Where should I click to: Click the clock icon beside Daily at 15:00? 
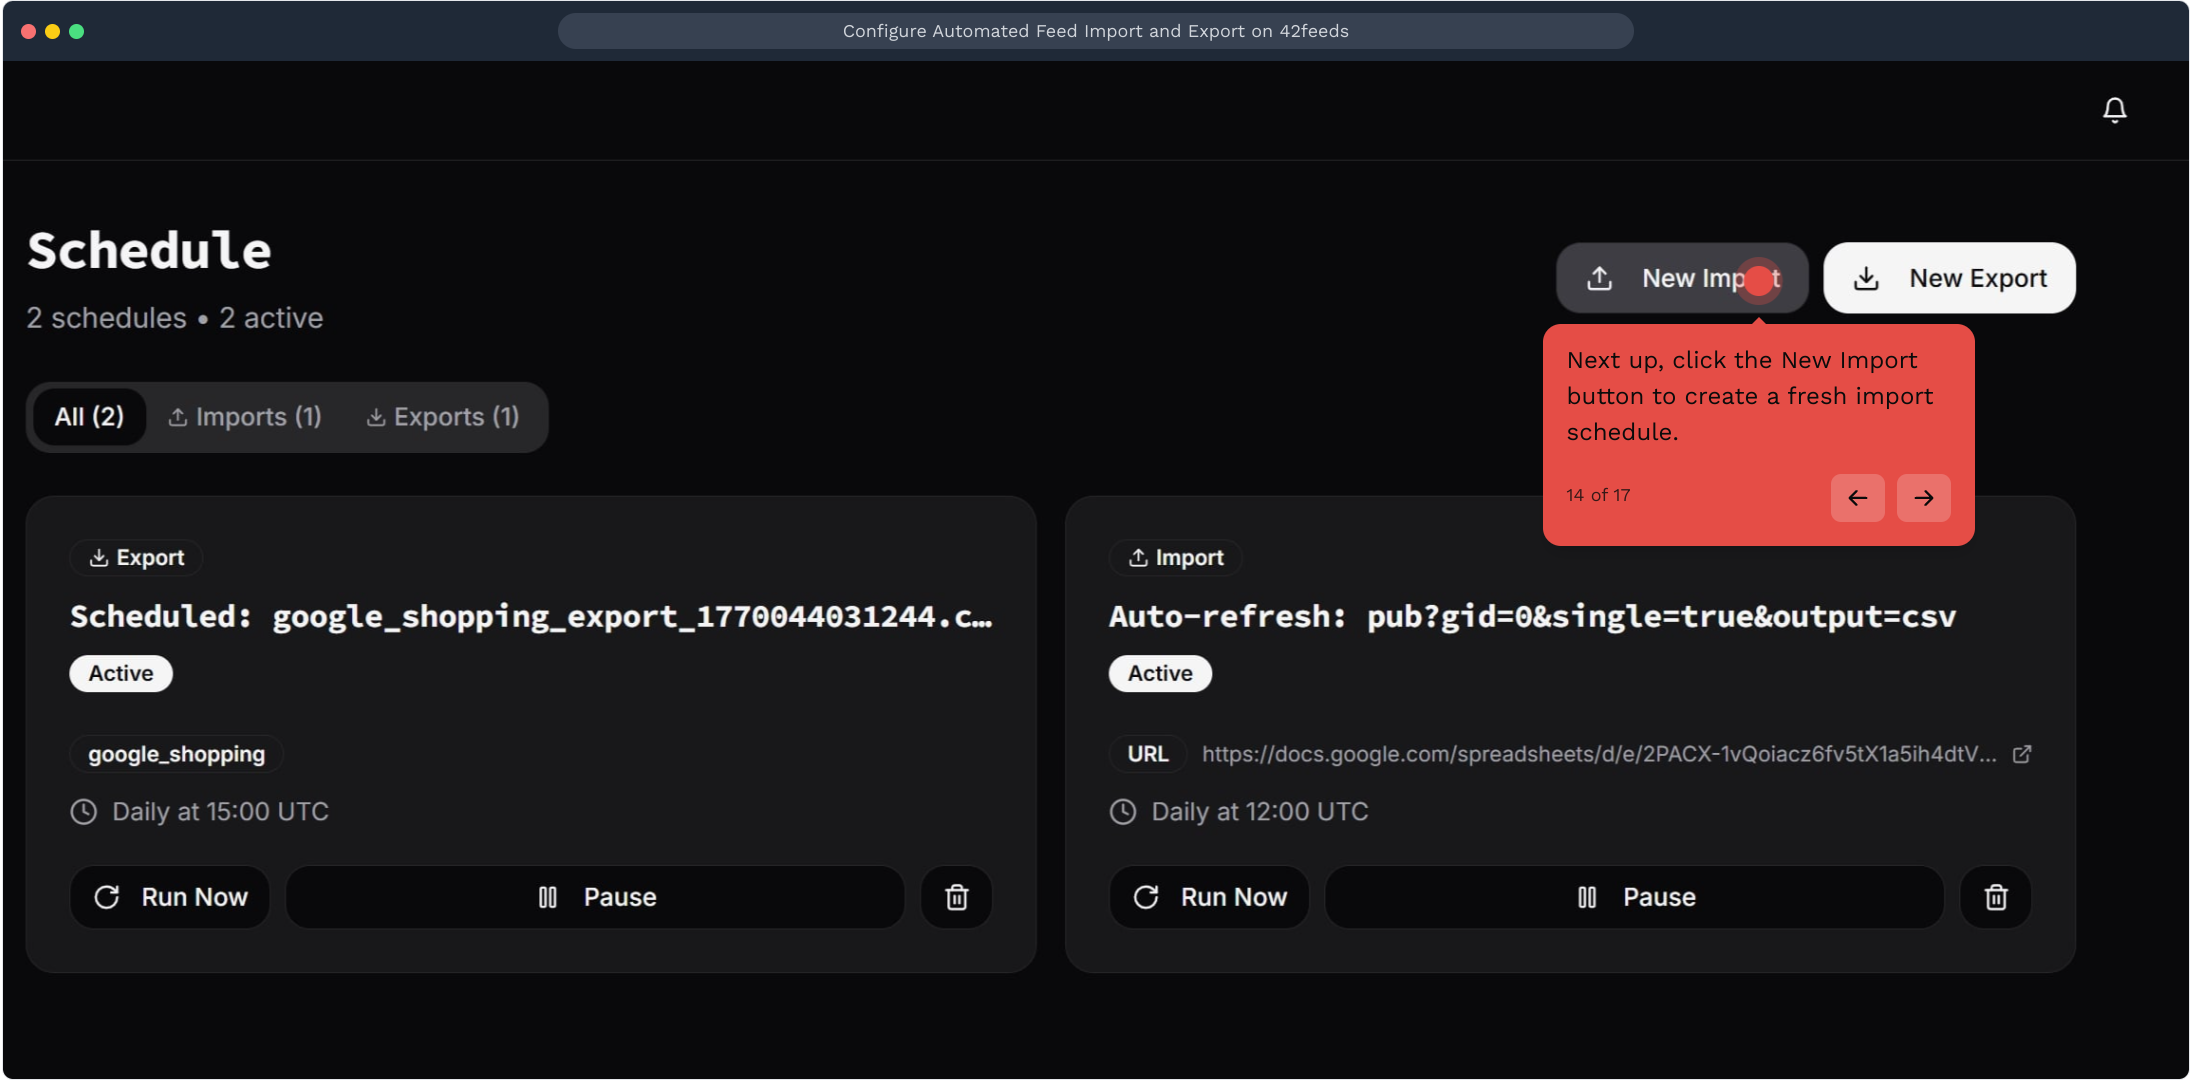pos(84,812)
